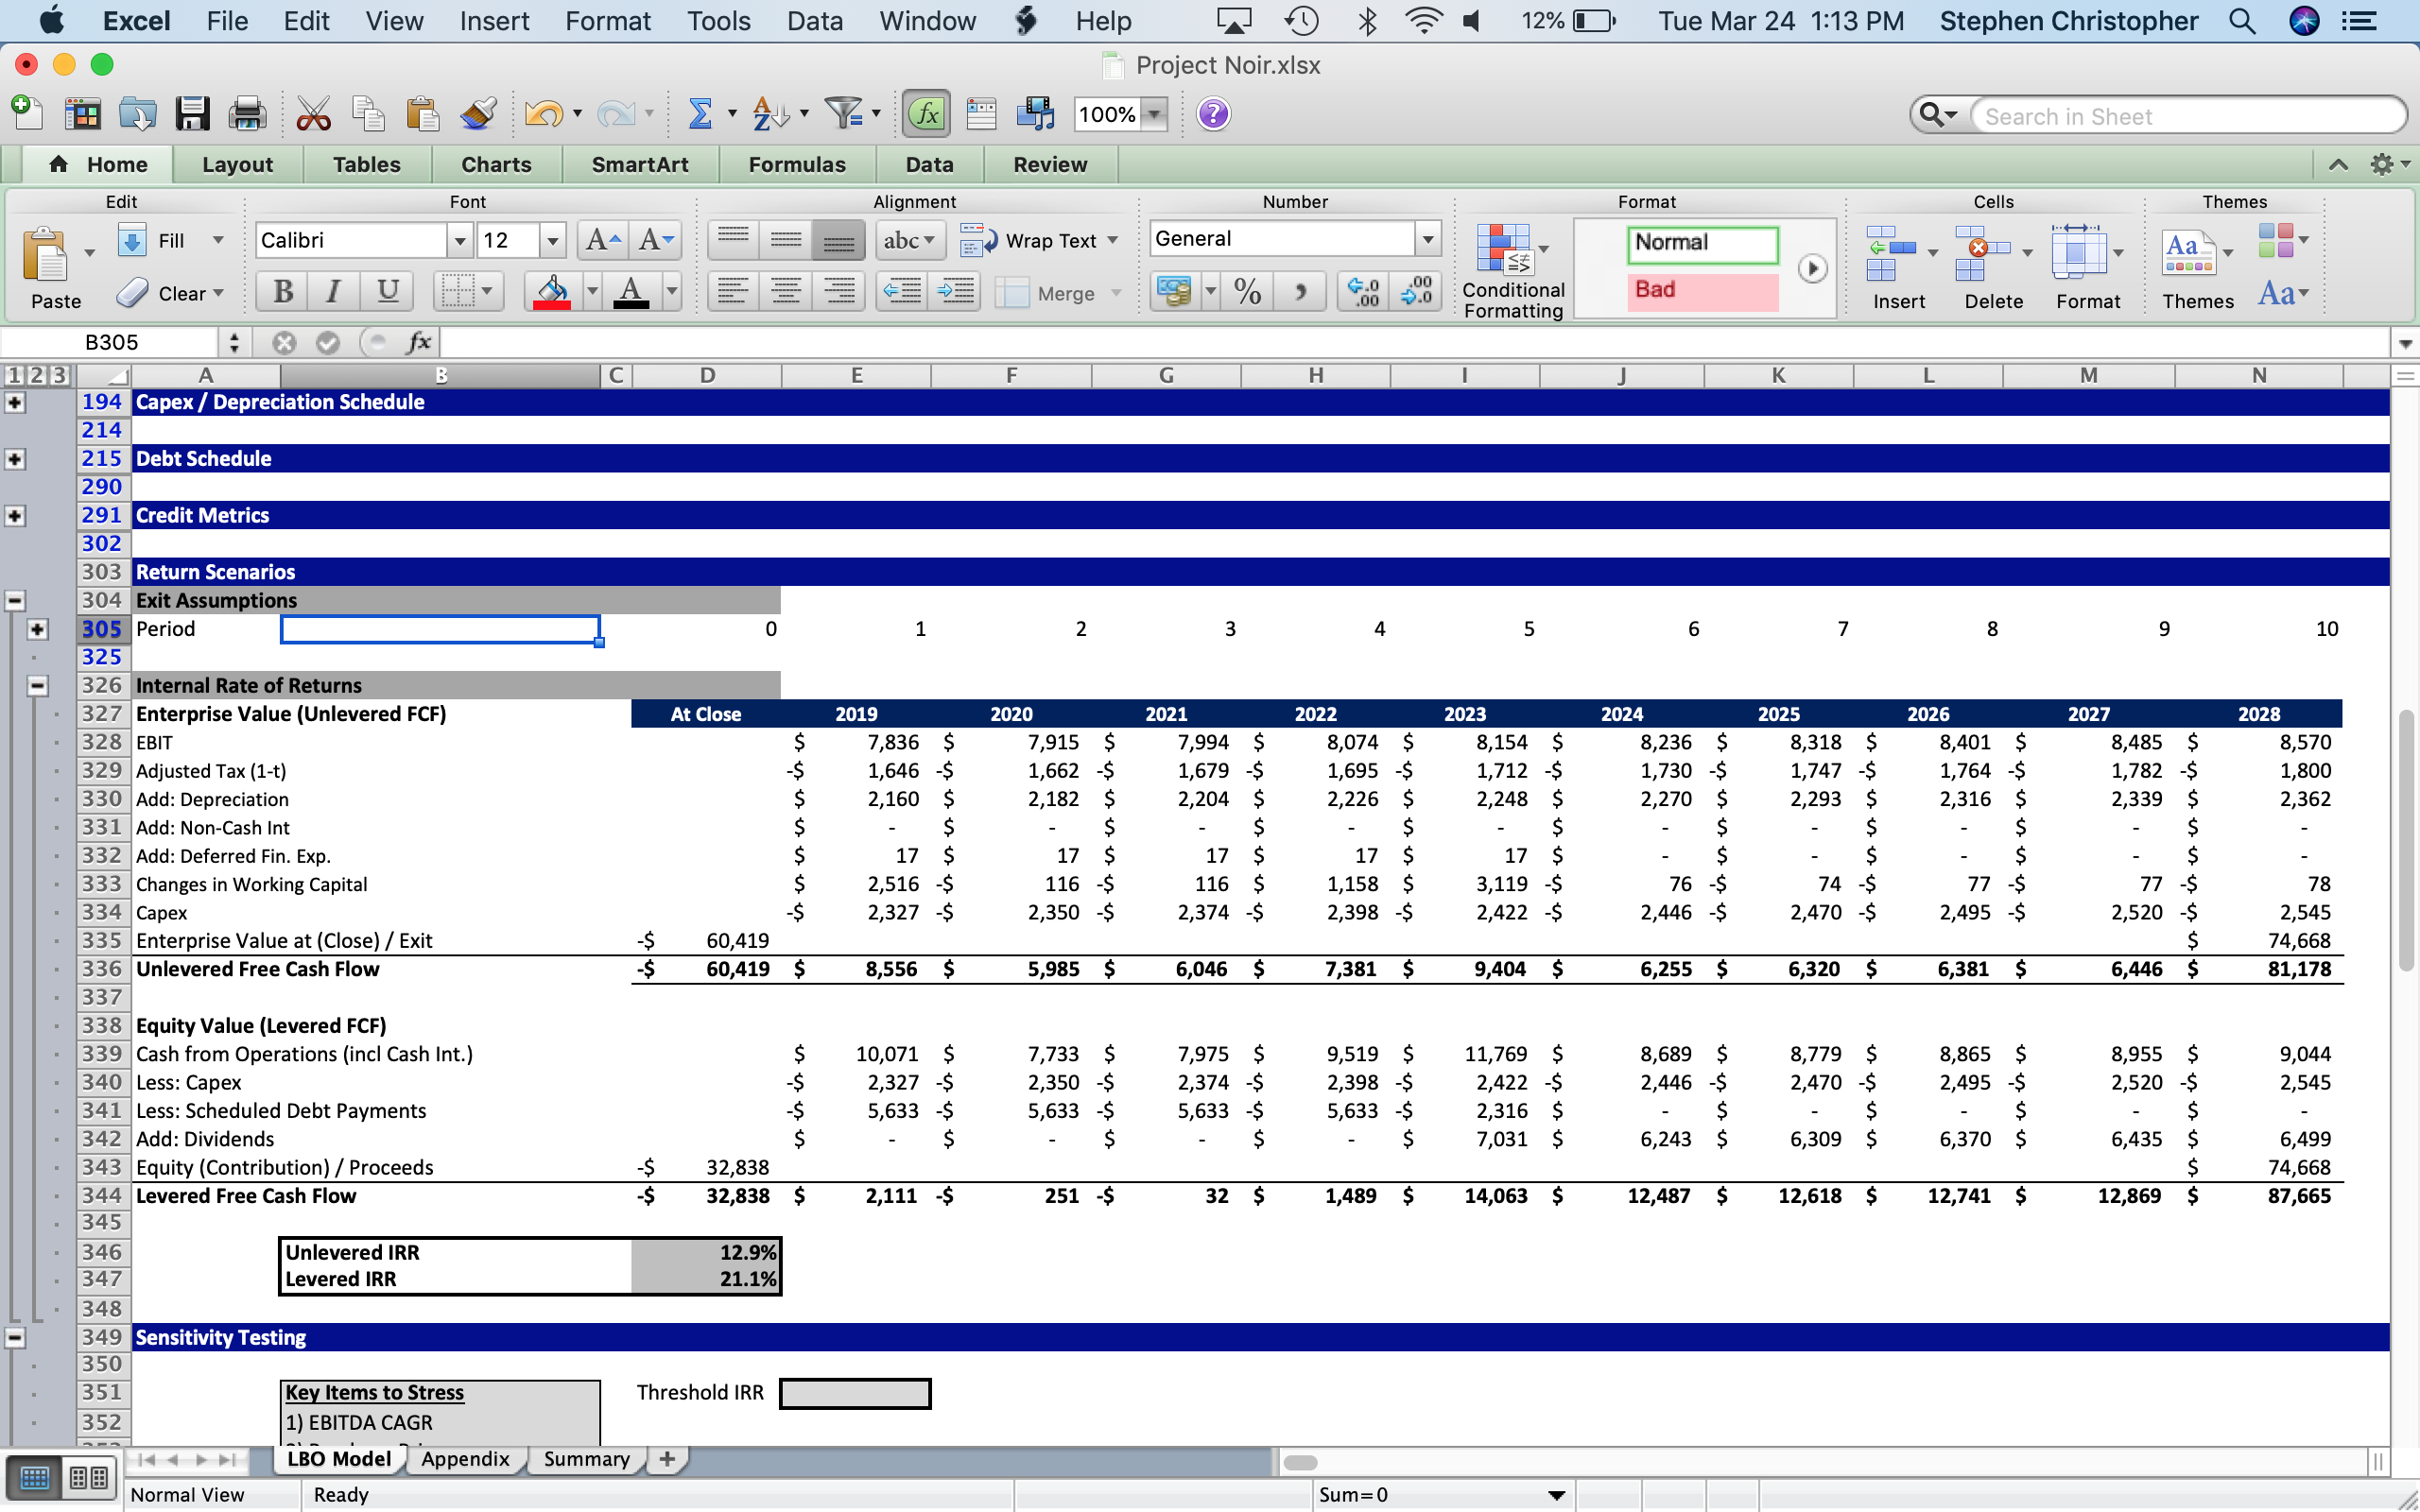This screenshot has height=1512, width=2420.
Task: Click the Cut scissors icon
Action: pyautogui.click(x=313, y=114)
